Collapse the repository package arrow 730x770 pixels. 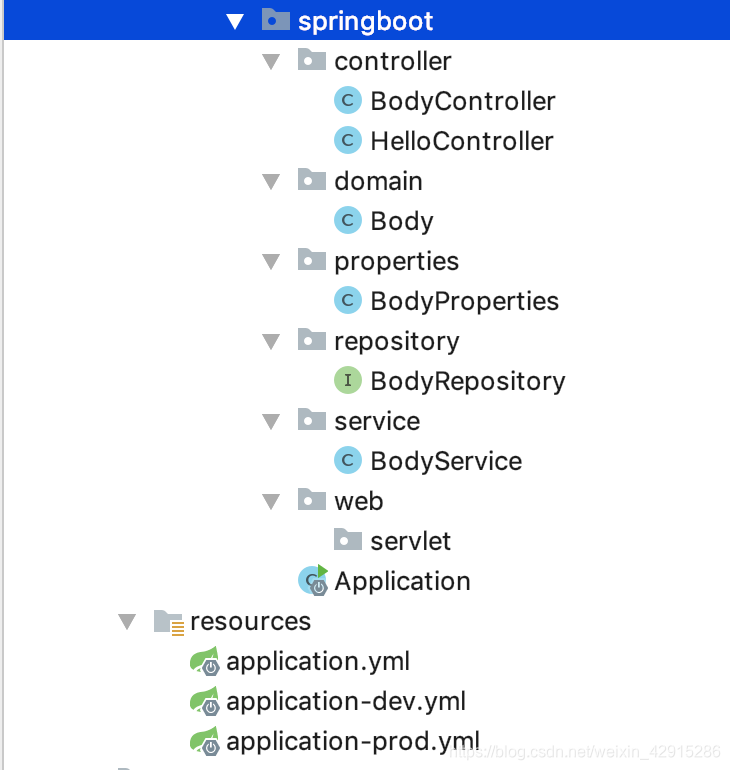(271, 342)
